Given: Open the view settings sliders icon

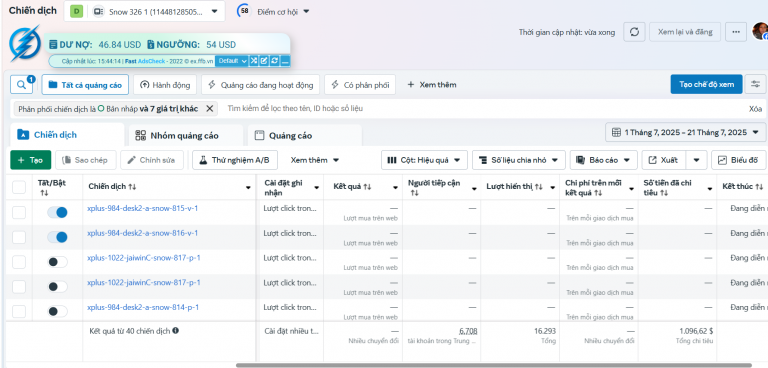Looking at the screenshot, I should [755, 84].
